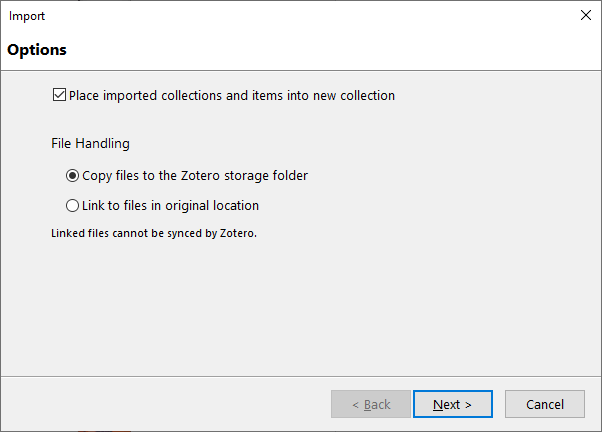602x432 pixels.
Task: Click the empty radio circle for Link to files
Action: tap(72, 206)
